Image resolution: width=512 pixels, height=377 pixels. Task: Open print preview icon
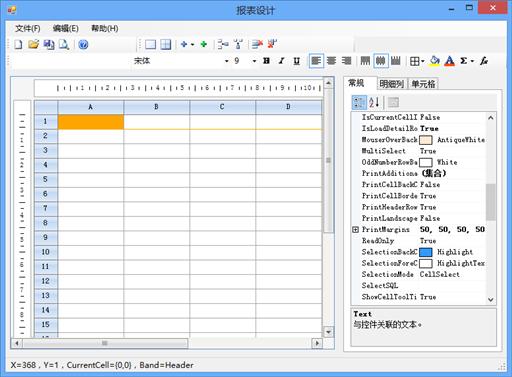click(x=64, y=44)
